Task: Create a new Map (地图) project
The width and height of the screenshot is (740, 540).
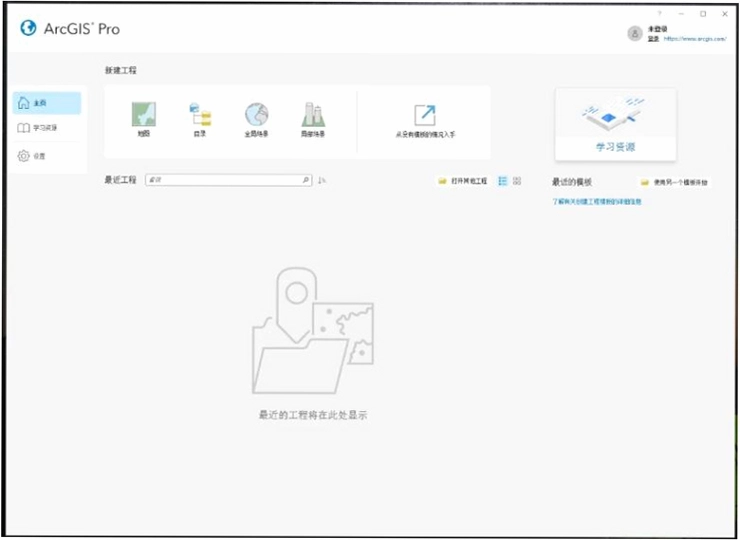Action: (143, 119)
